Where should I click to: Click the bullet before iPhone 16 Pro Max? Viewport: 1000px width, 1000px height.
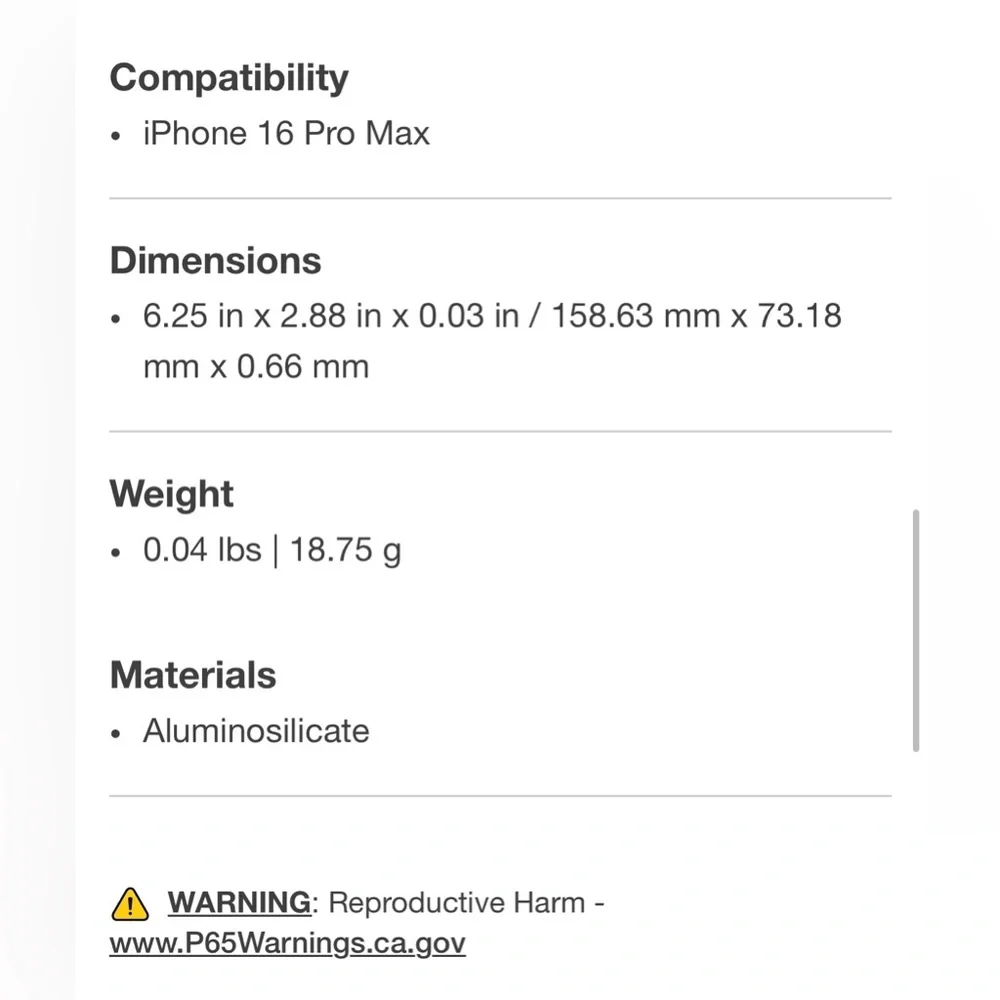(x=115, y=136)
